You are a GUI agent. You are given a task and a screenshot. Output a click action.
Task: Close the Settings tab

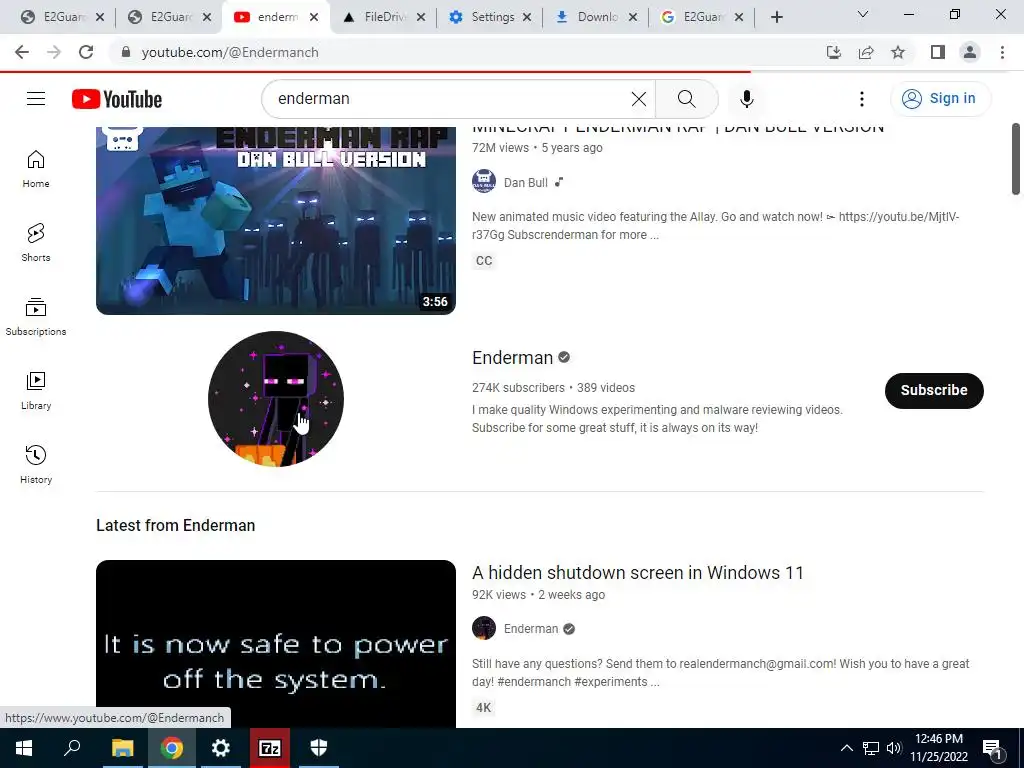[527, 18]
